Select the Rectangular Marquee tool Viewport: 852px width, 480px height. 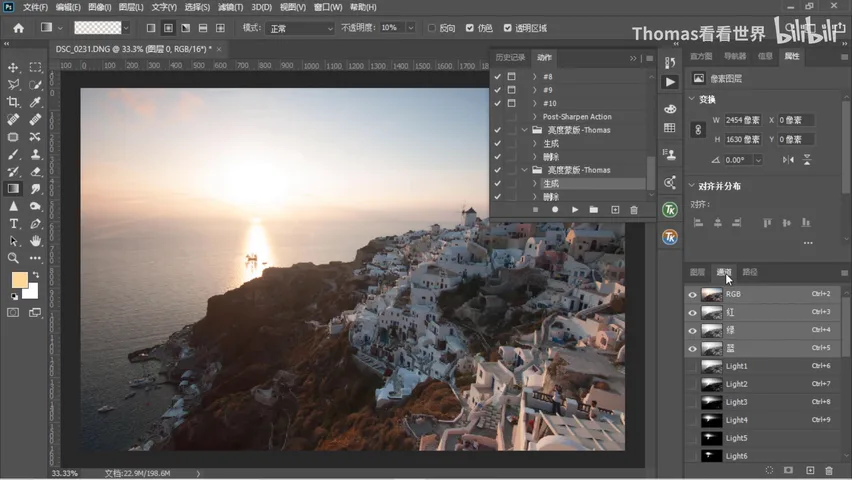35,67
